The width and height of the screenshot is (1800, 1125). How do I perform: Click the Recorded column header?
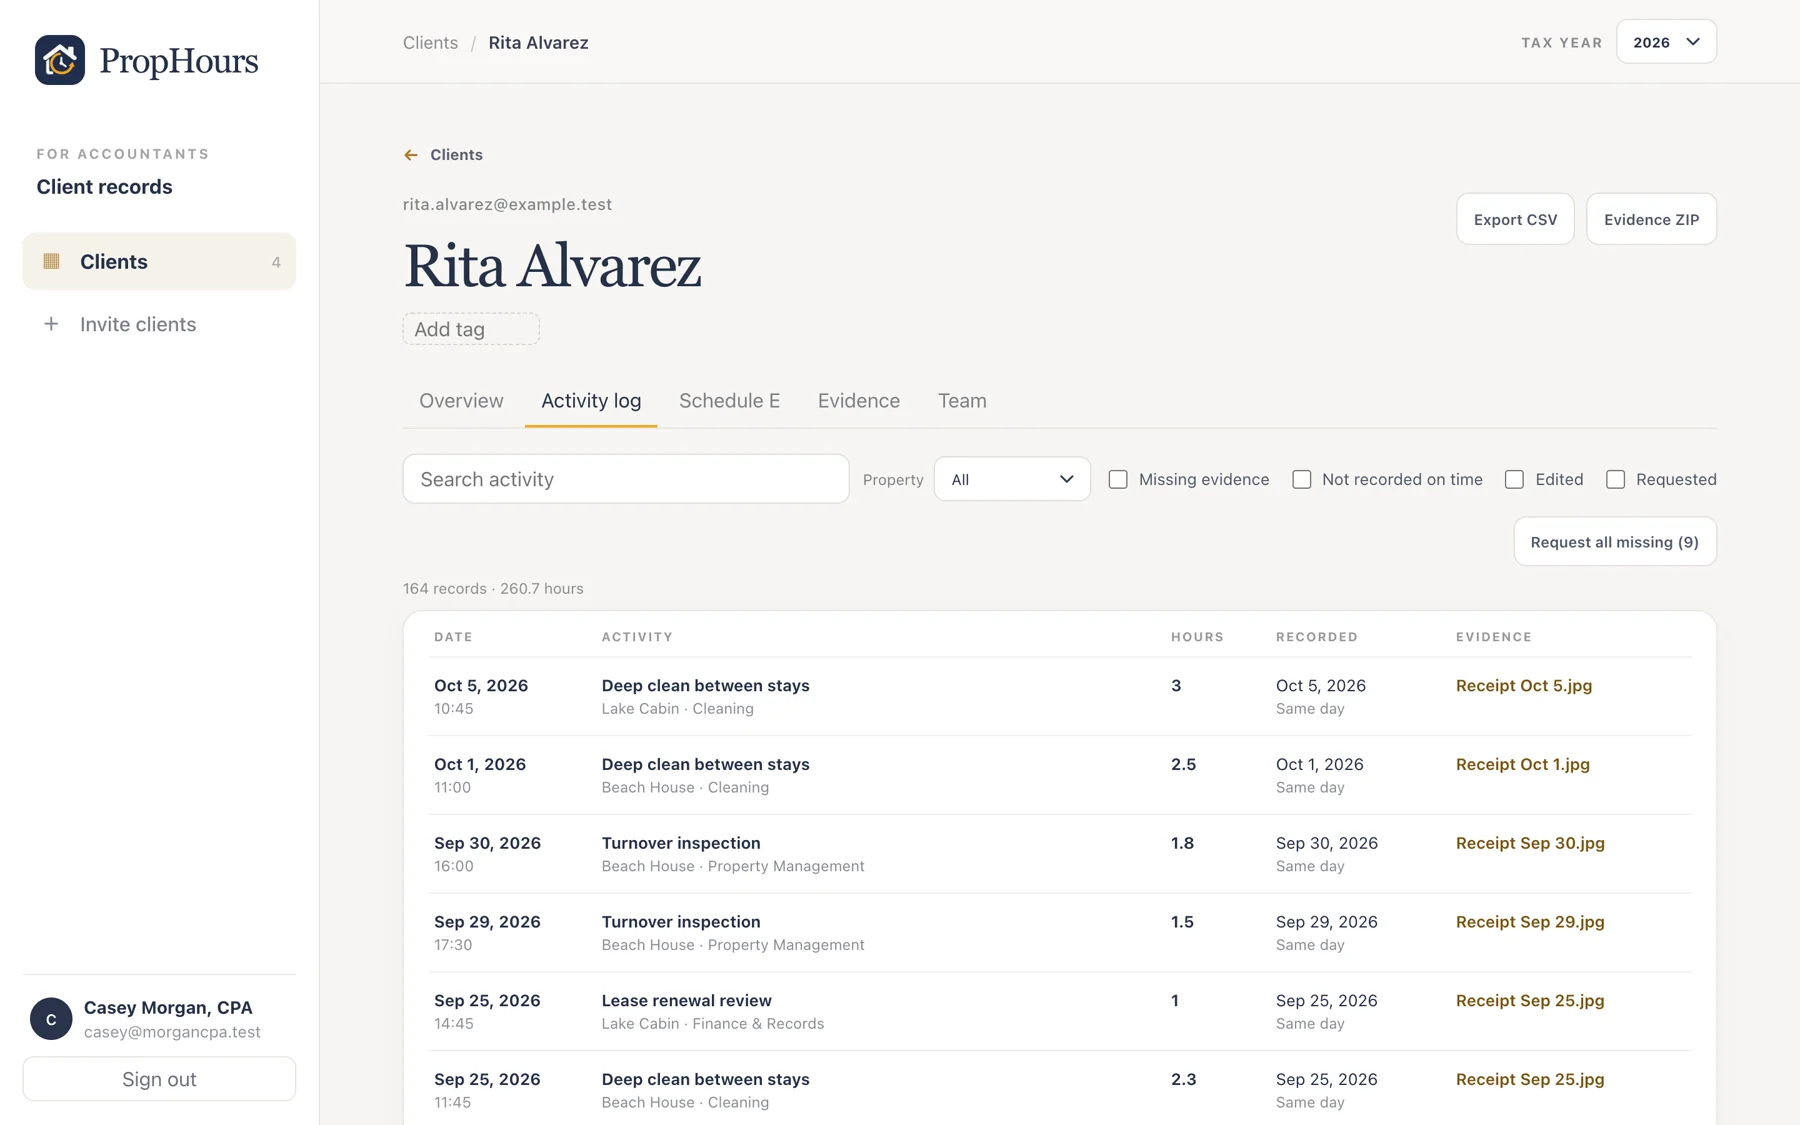(x=1316, y=637)
